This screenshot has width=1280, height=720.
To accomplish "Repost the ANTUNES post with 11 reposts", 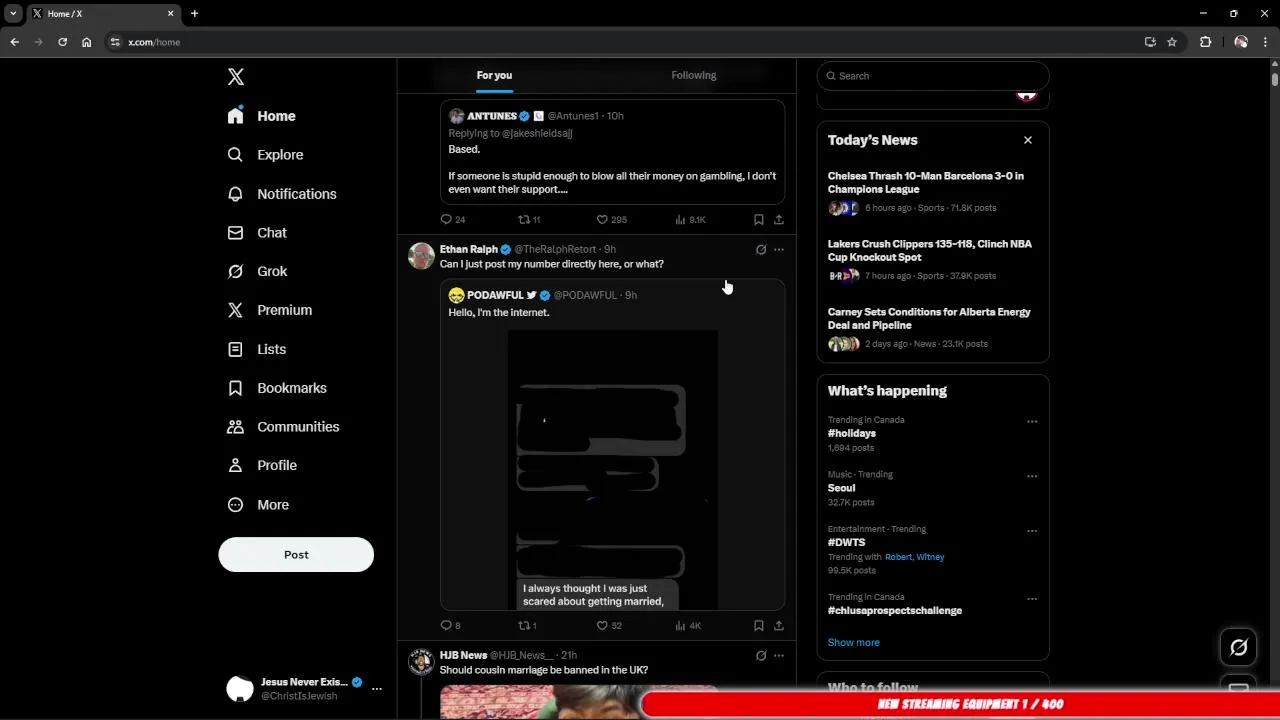I will click(529, 219).
